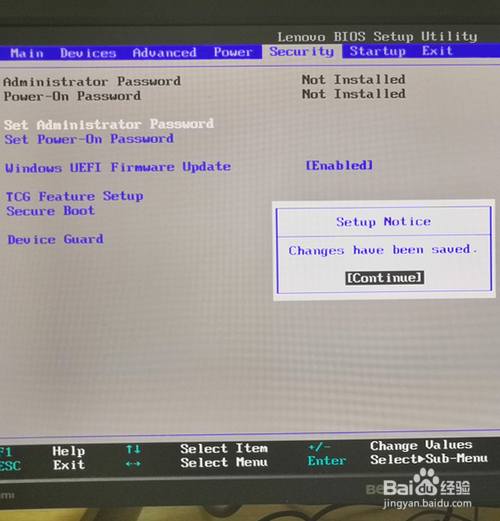Viewport: 500px width, 521px height.
Task: Switch to the Exit tab
Action: (437, 51)
